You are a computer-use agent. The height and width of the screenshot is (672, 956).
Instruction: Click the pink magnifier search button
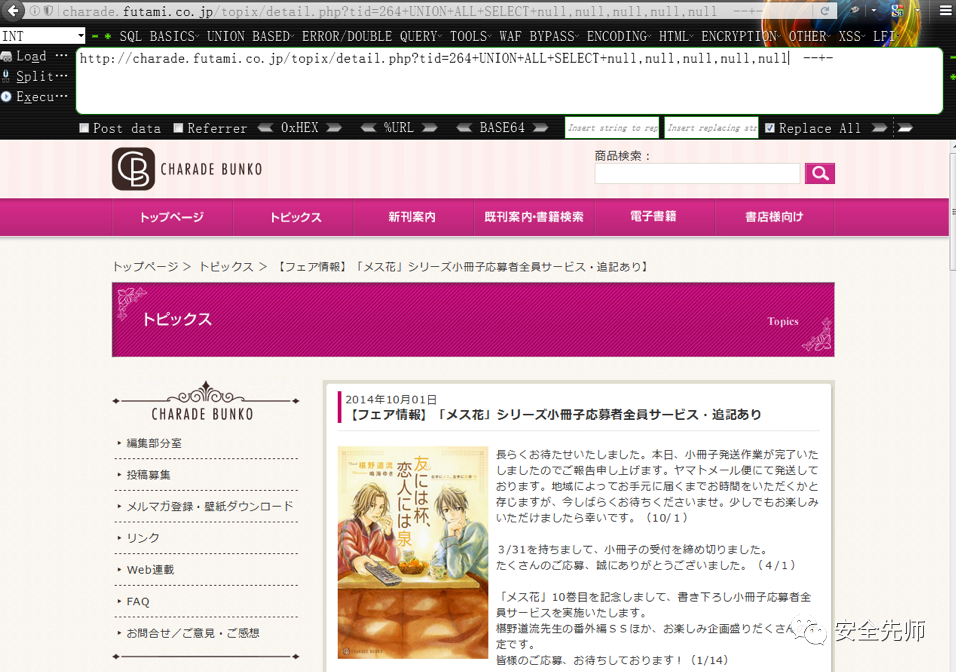pos(819,173)
